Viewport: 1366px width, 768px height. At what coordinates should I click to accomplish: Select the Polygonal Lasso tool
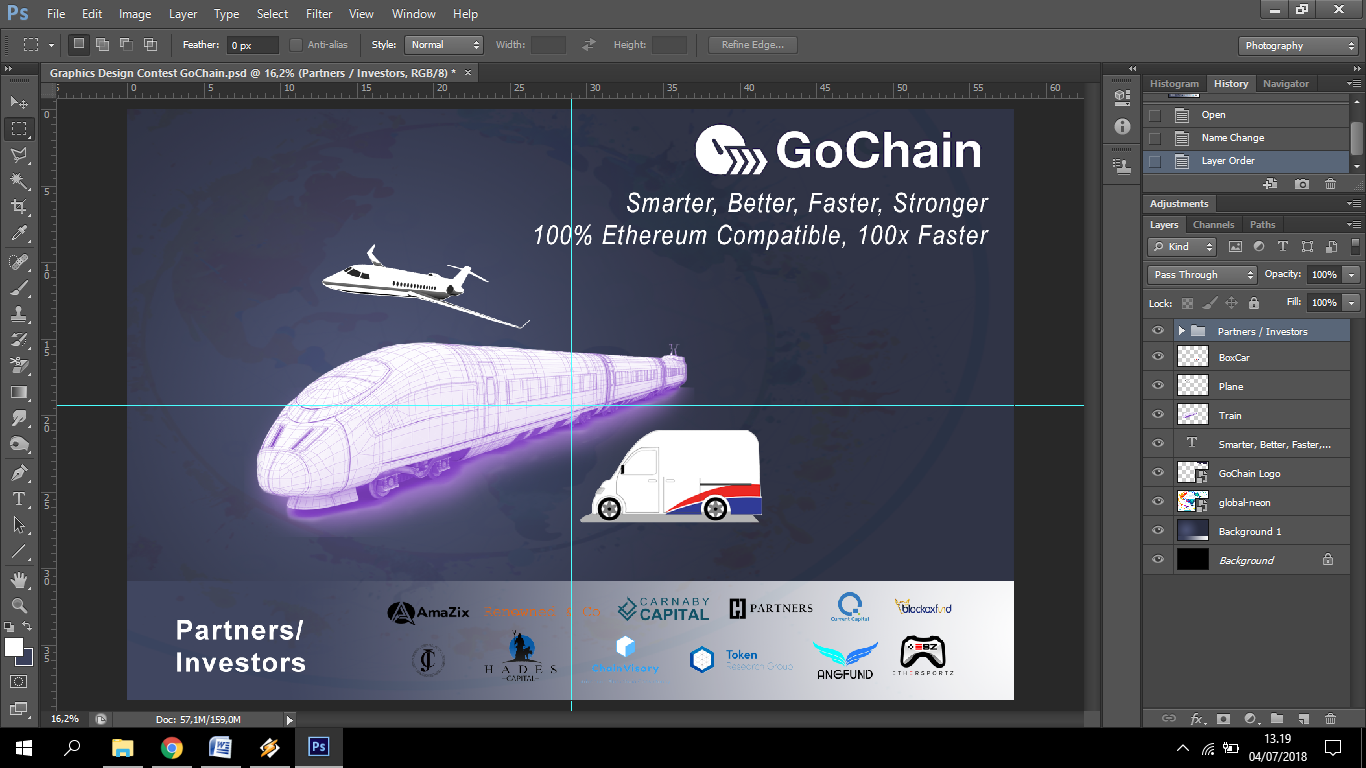19,155
